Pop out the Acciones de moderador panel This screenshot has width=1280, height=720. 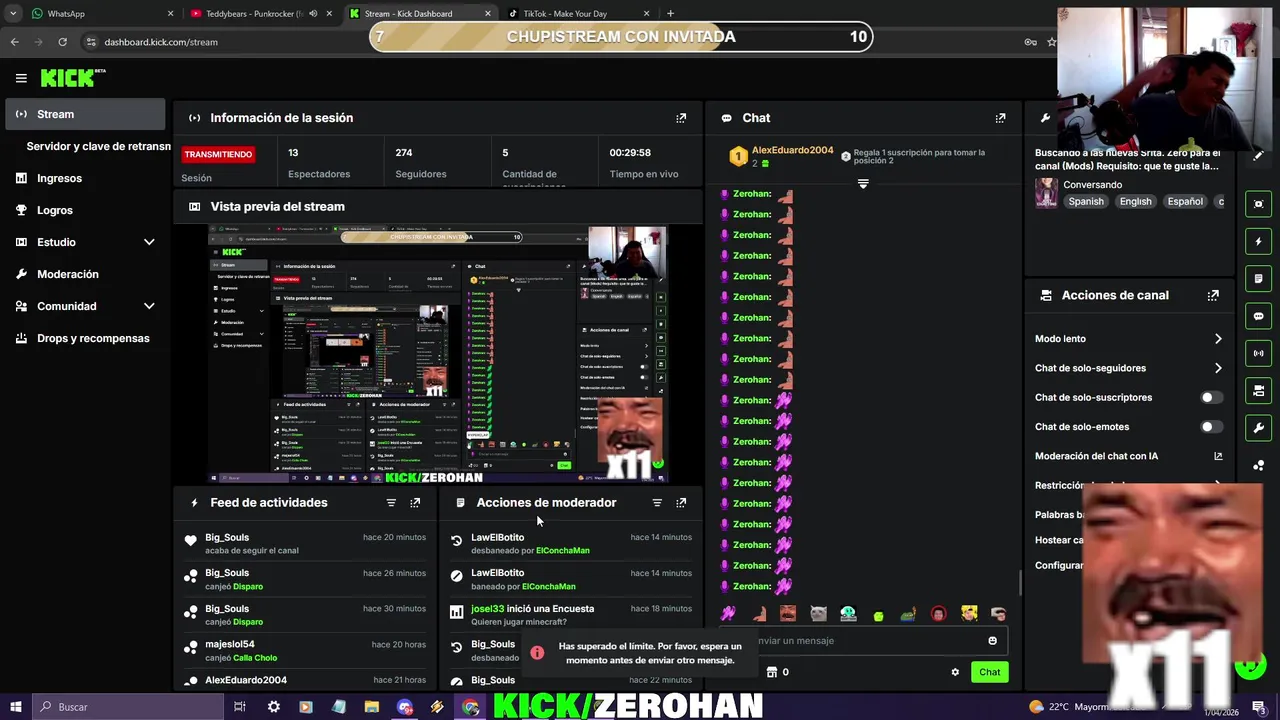click(681, 503)
